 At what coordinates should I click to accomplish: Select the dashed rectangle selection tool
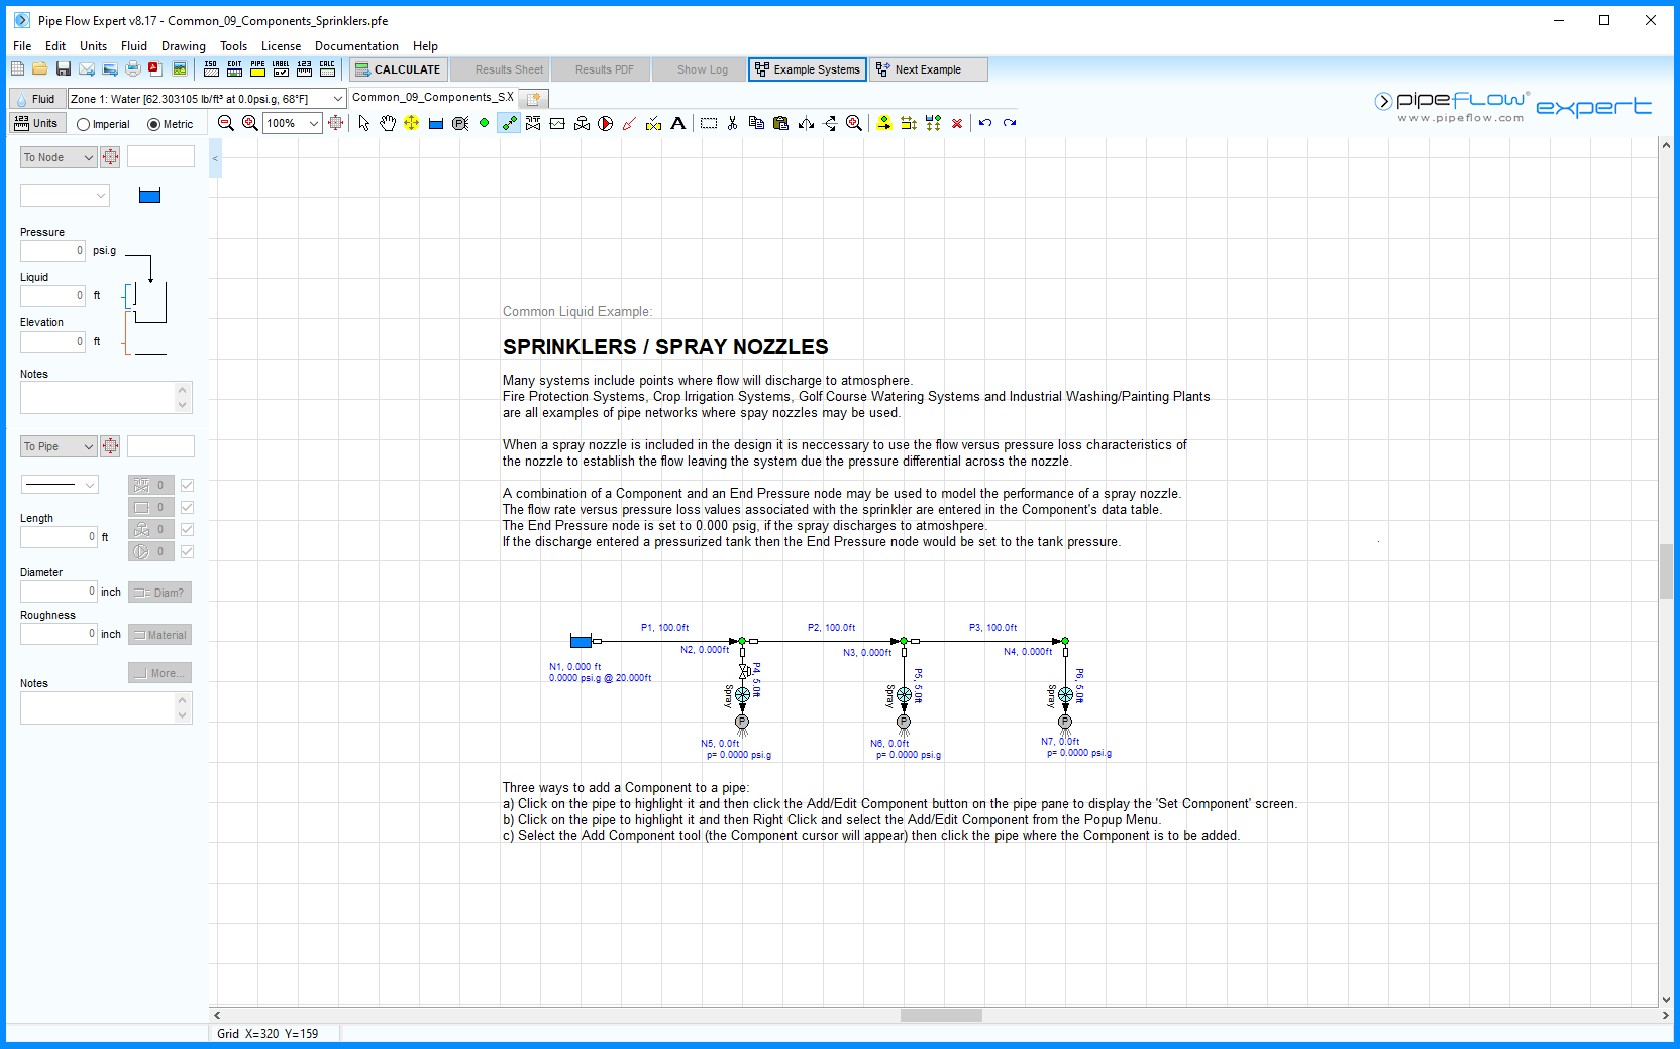pyautogui.click(x=709, y=123)
